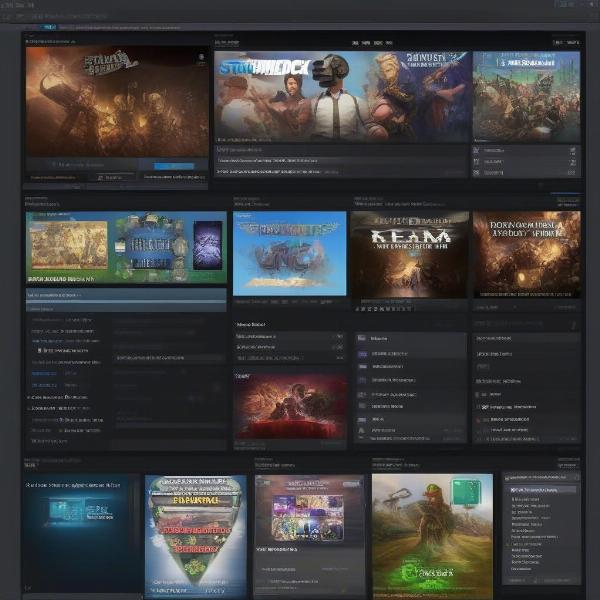Open the banner with the helmeted man in tie
Image resolution: width=600 pixels, height=600 pixels.
(x=342, y=97)
